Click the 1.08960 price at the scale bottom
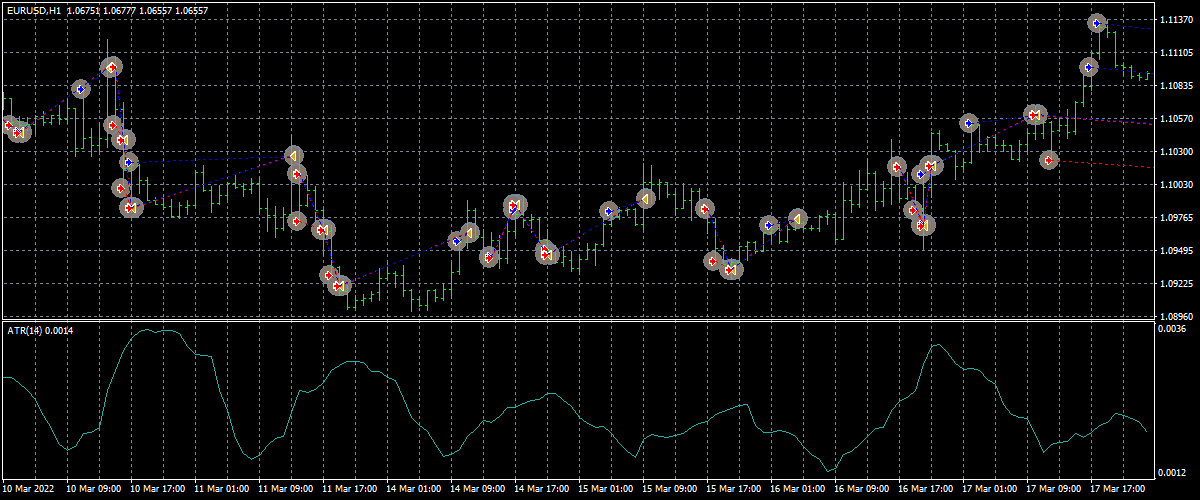Image resolution: width=1200 pixels, height=500 pixels. click(x=1176, y=315)
